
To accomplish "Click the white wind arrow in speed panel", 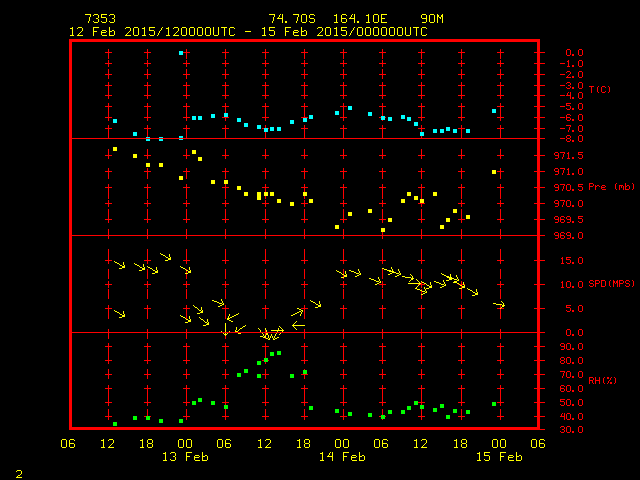I will click(298, 325).
